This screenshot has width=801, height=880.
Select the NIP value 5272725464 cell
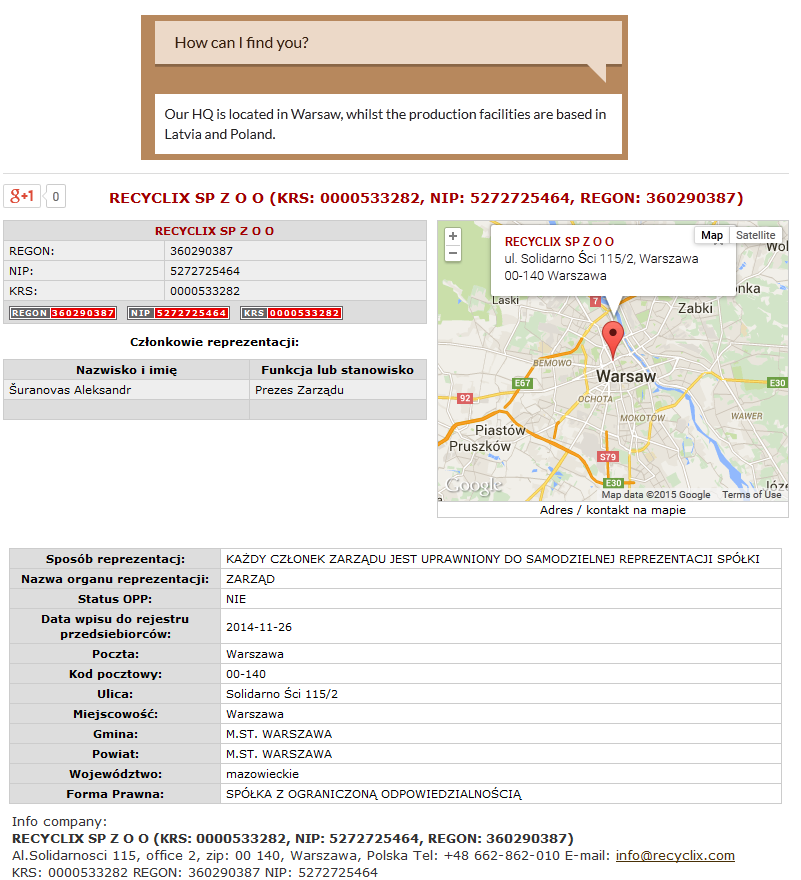point(295,271)
